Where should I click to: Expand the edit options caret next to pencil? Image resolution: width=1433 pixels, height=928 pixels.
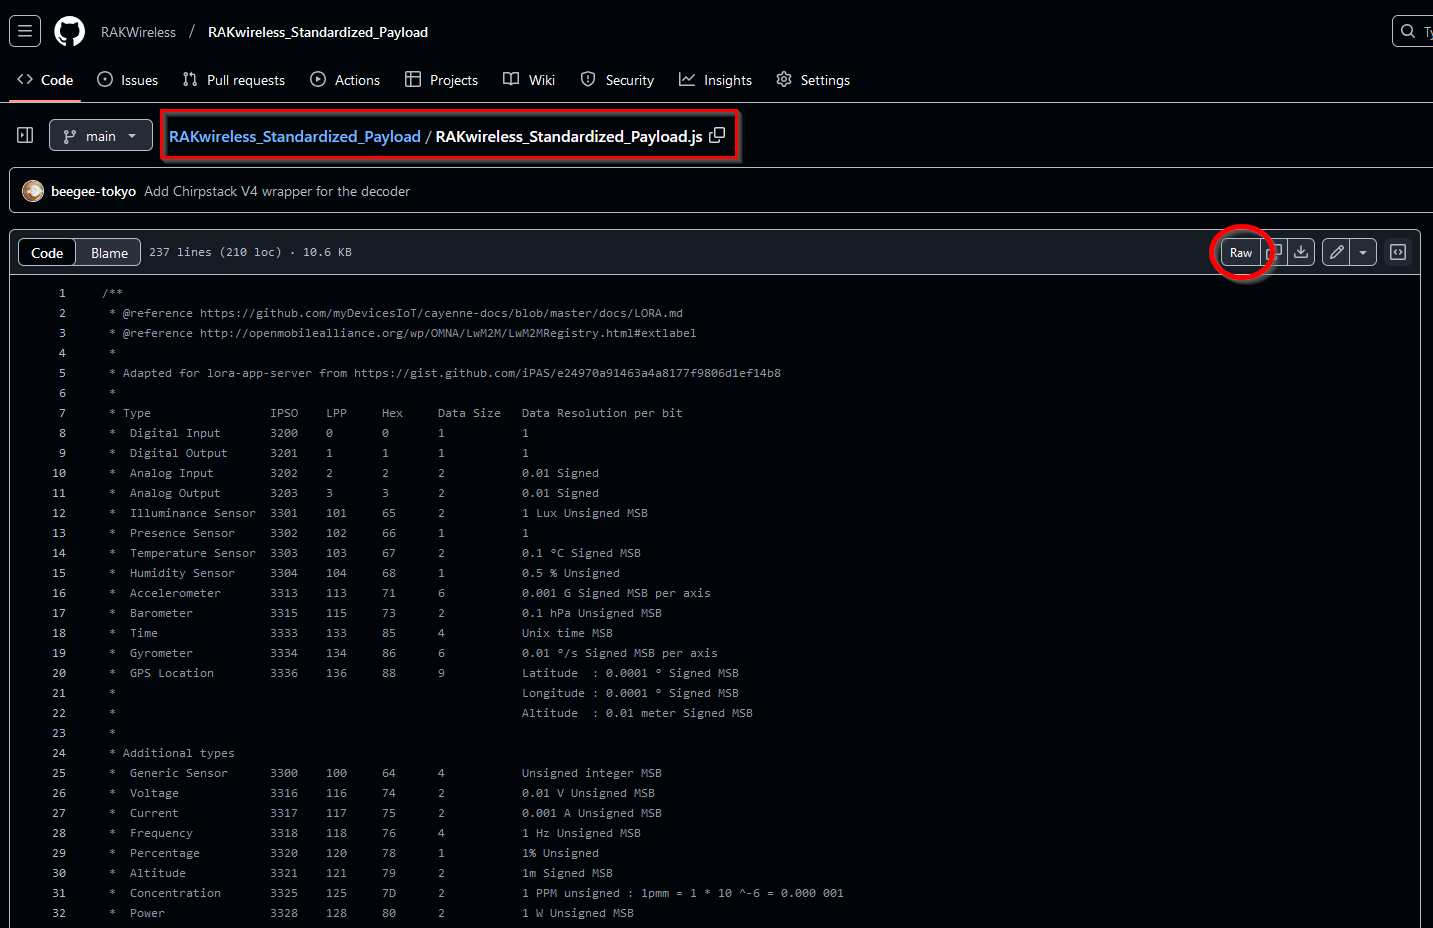1363,252
